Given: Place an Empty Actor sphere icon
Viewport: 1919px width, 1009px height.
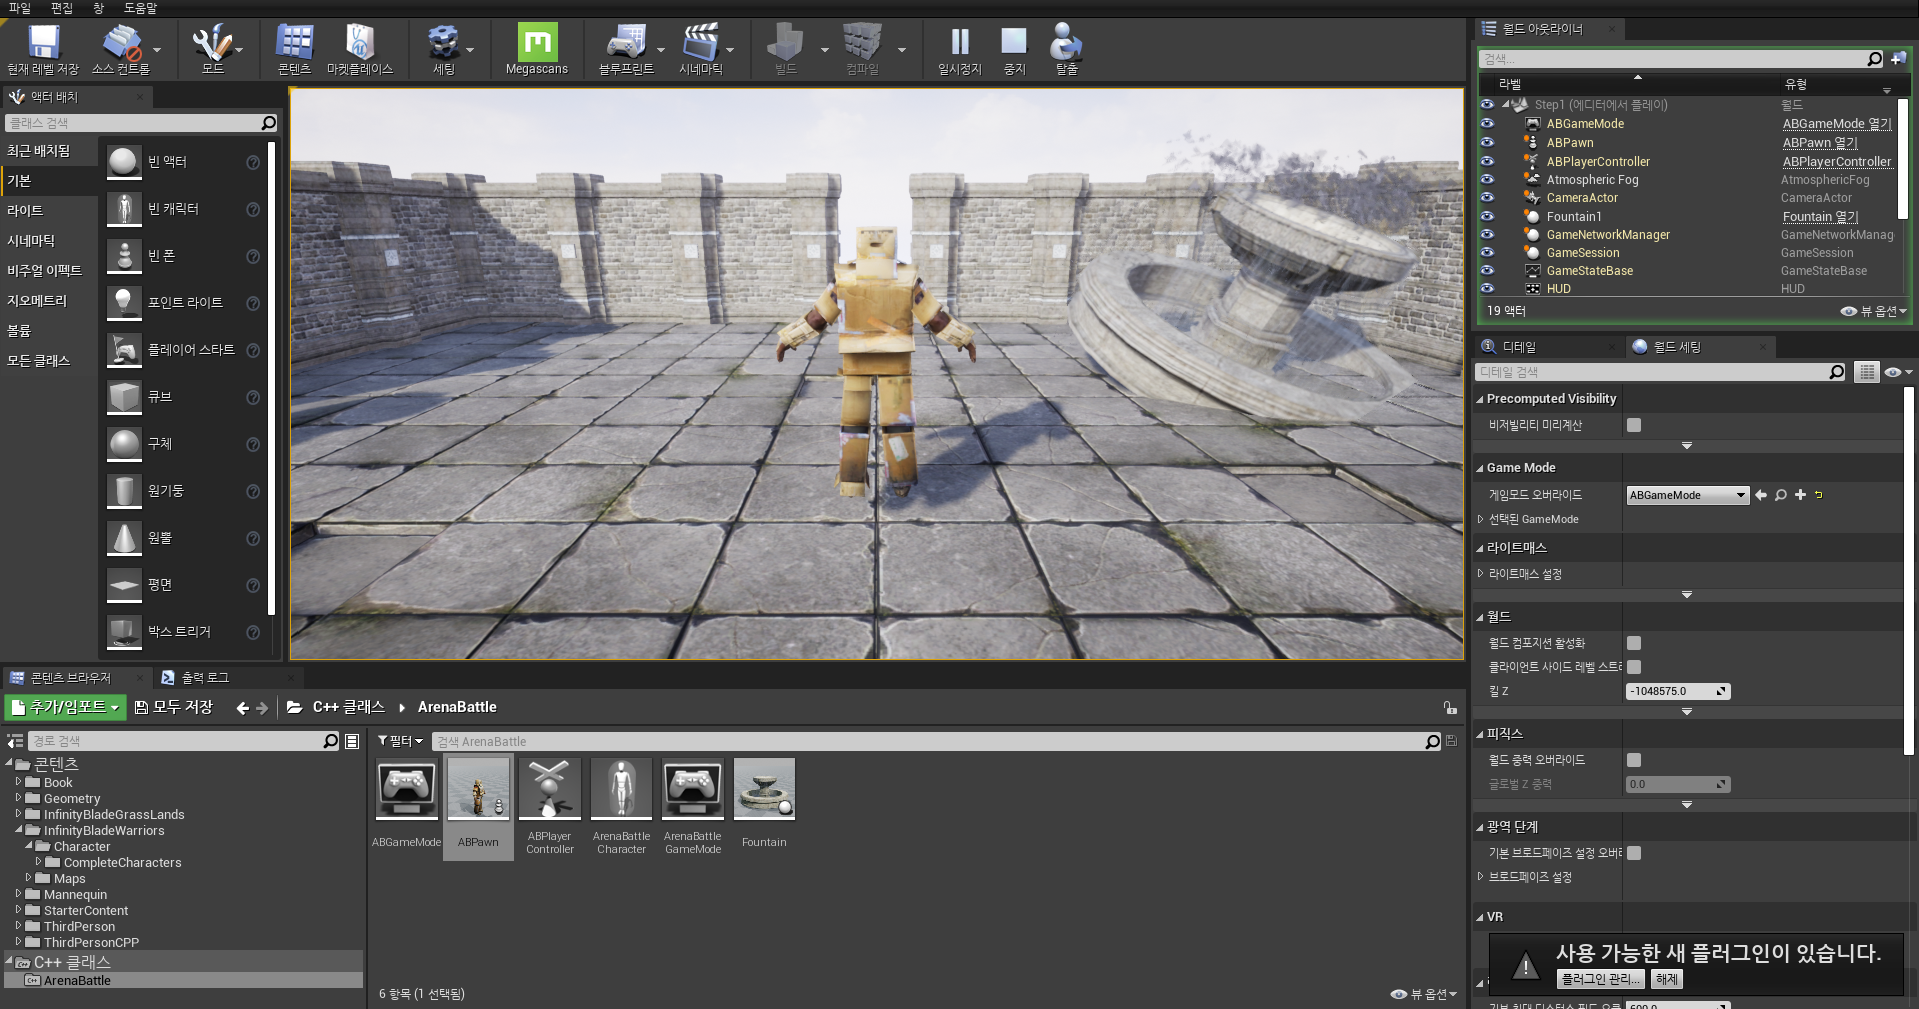Looking at the screenshot, I should pos(124,161).
